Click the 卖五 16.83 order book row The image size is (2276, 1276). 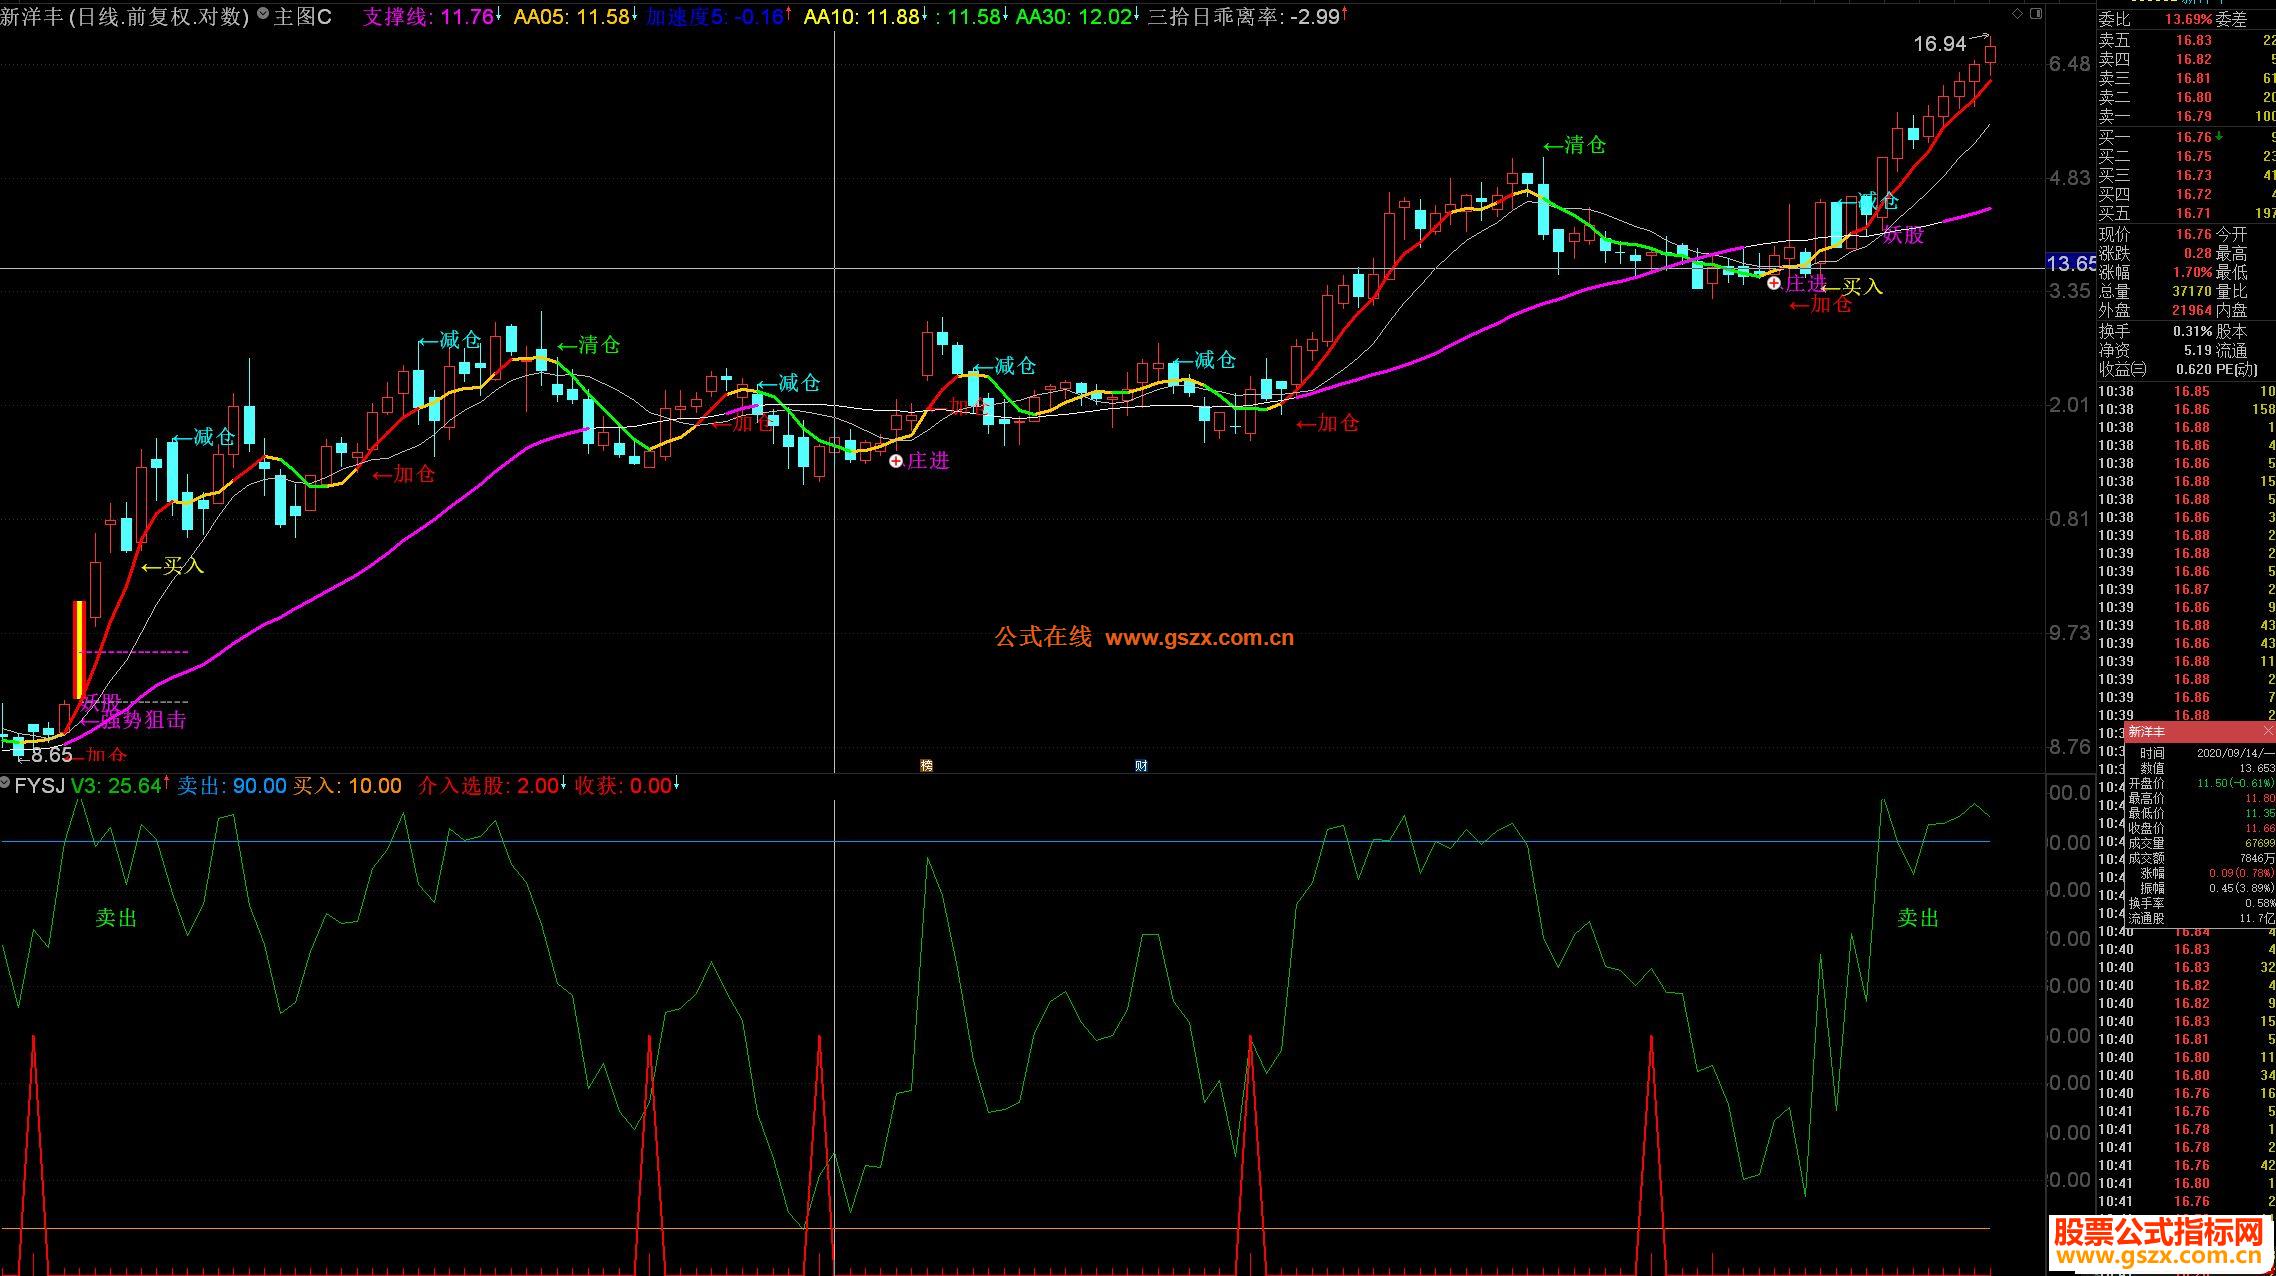[x=2186, y=40]
